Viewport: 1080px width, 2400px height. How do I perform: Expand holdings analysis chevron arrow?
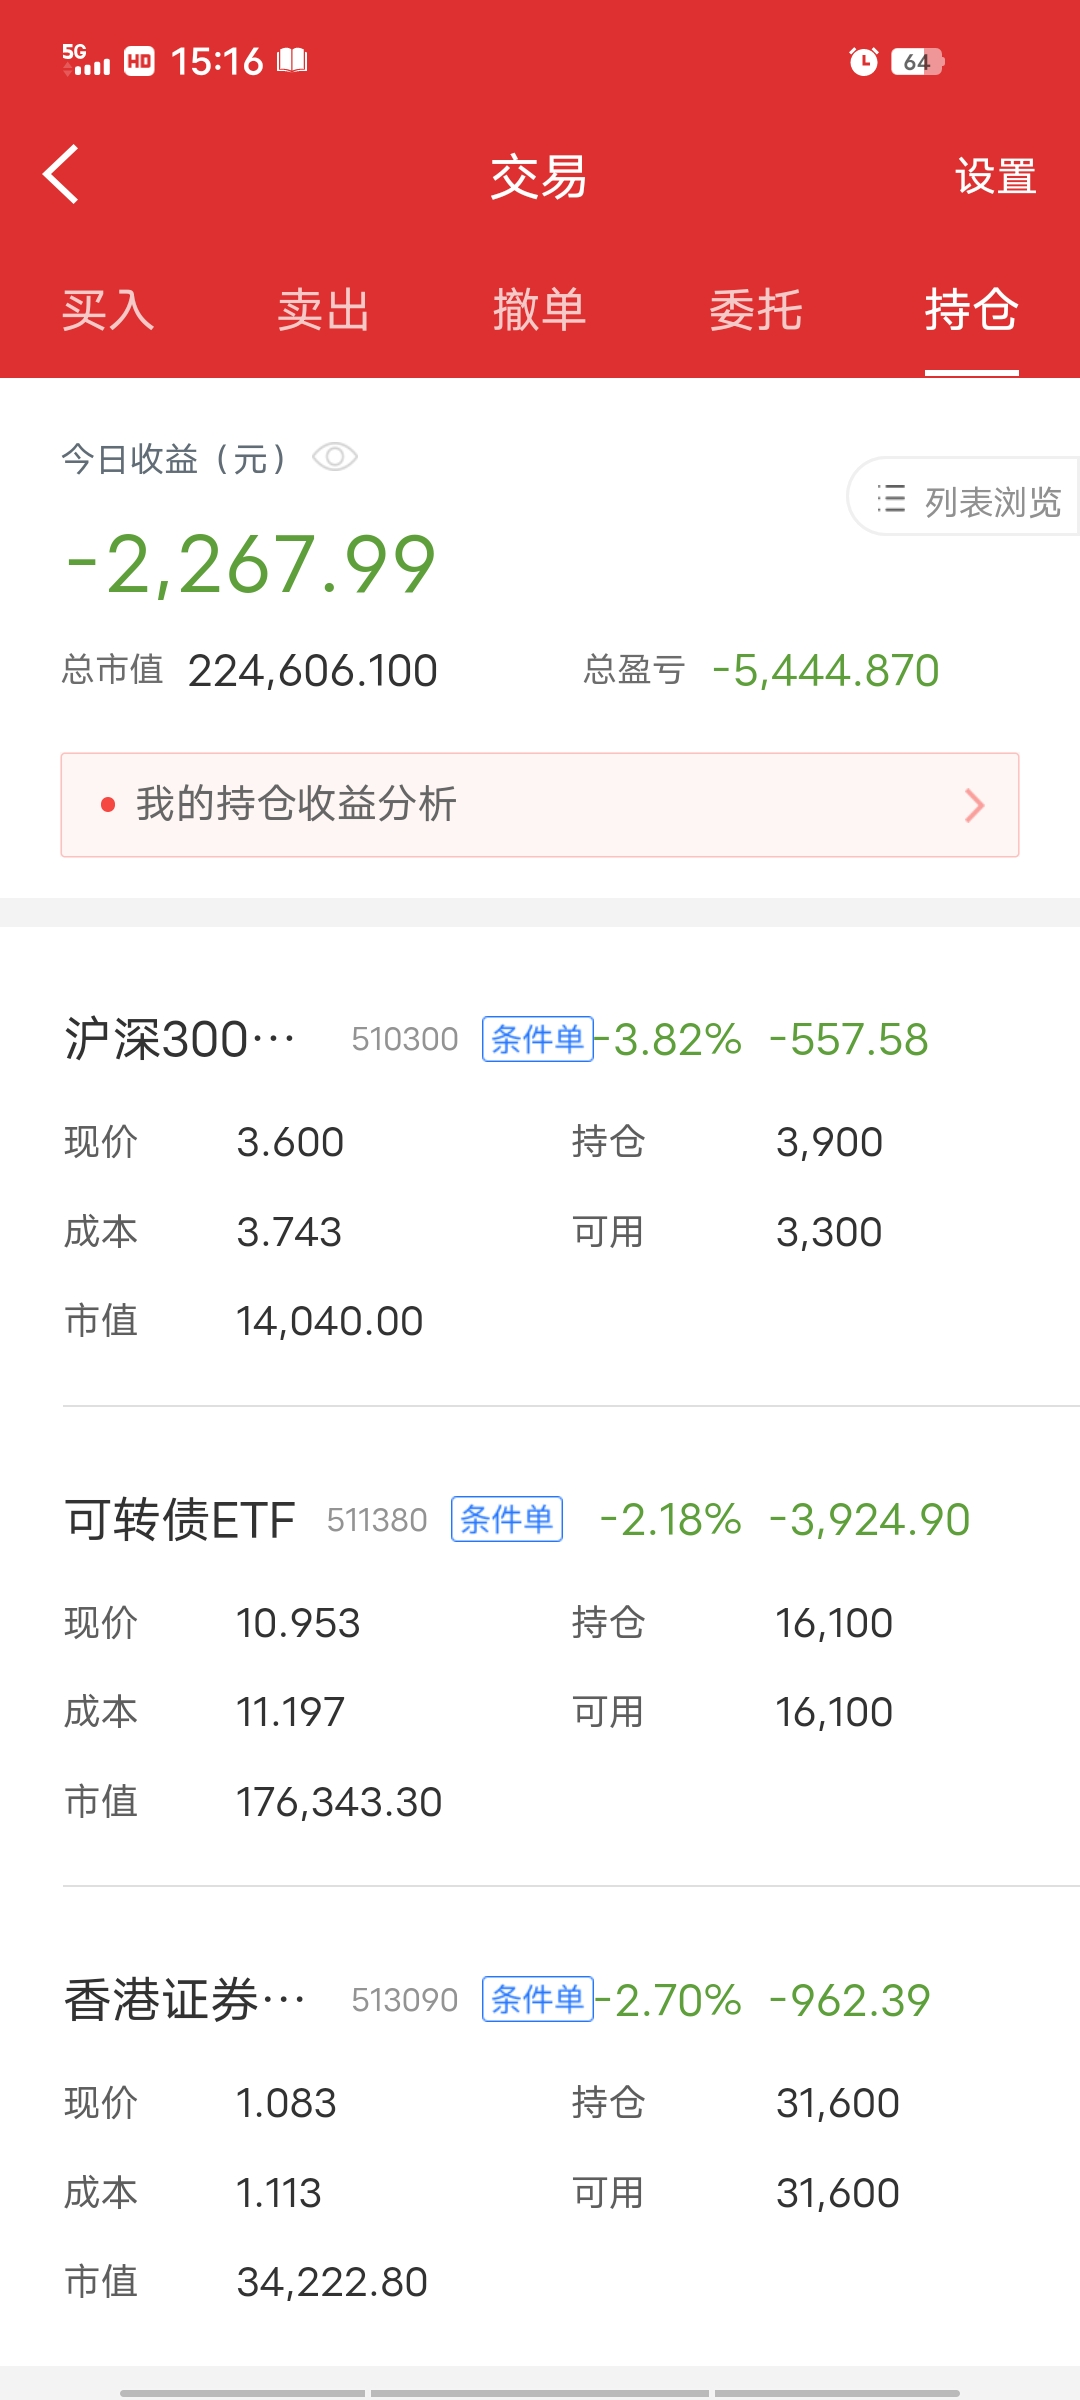pos(975,805)
